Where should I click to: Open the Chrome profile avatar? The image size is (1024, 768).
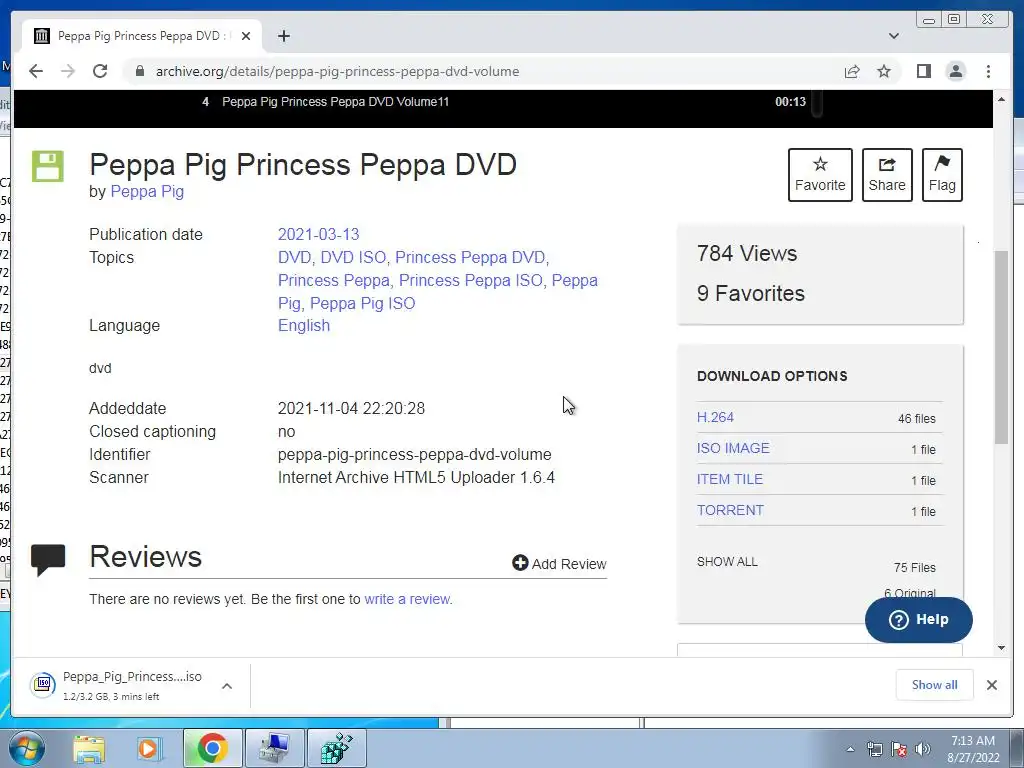[955, 71]
